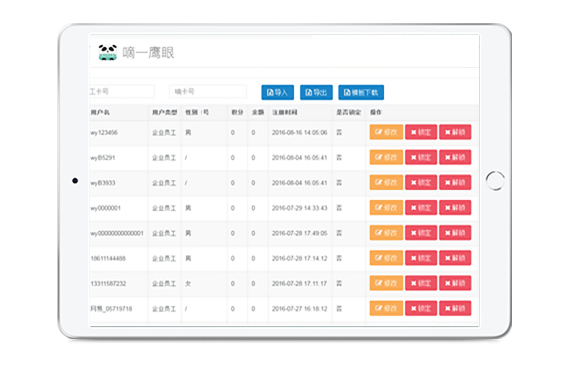
Task: Click the blue 导入 import button
Action: click(x=277, y=92)
